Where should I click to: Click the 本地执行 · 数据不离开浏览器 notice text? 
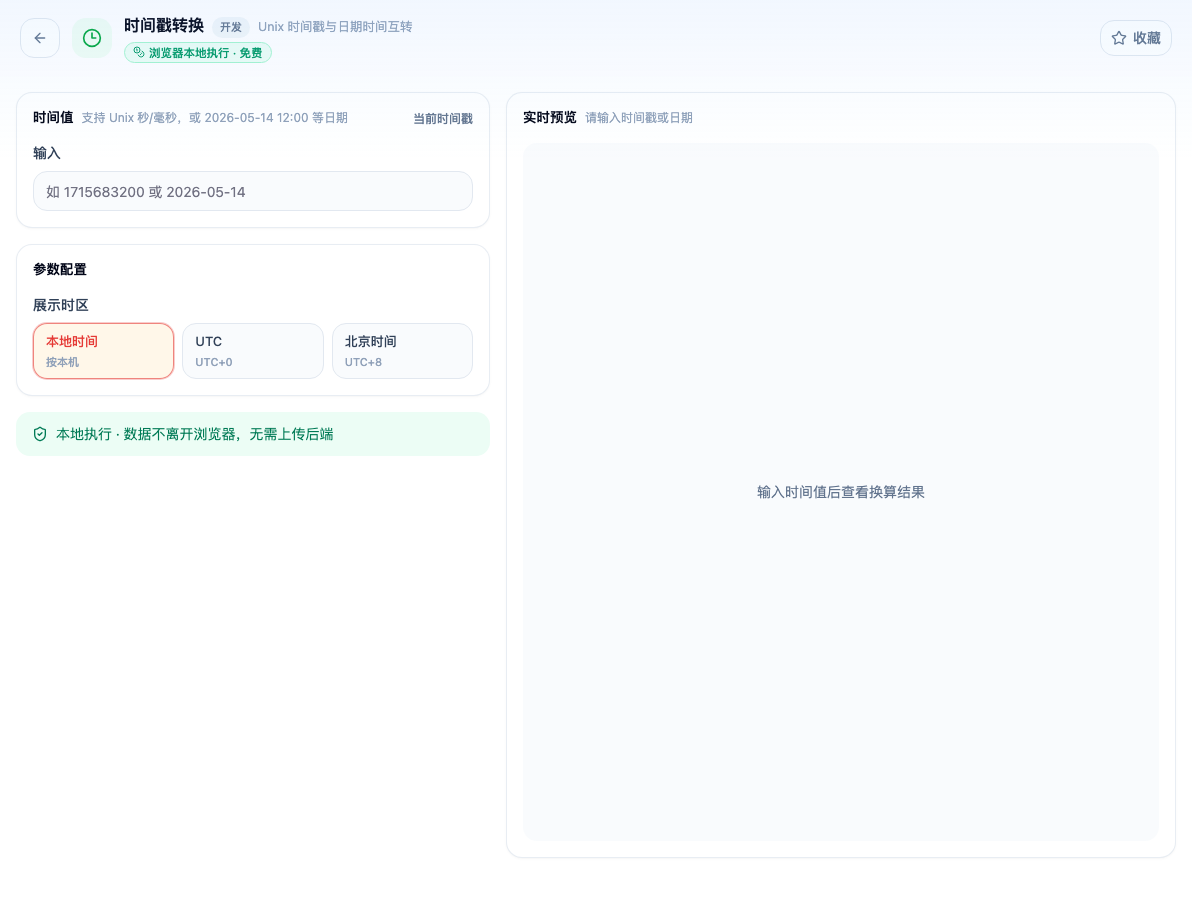coord(195,434)
